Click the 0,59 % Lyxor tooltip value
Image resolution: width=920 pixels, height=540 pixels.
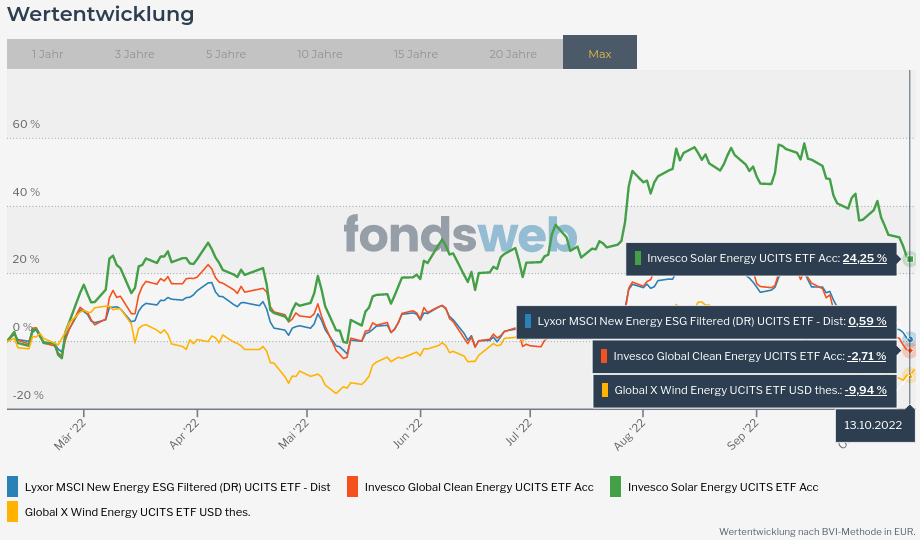tap(867, 322)
